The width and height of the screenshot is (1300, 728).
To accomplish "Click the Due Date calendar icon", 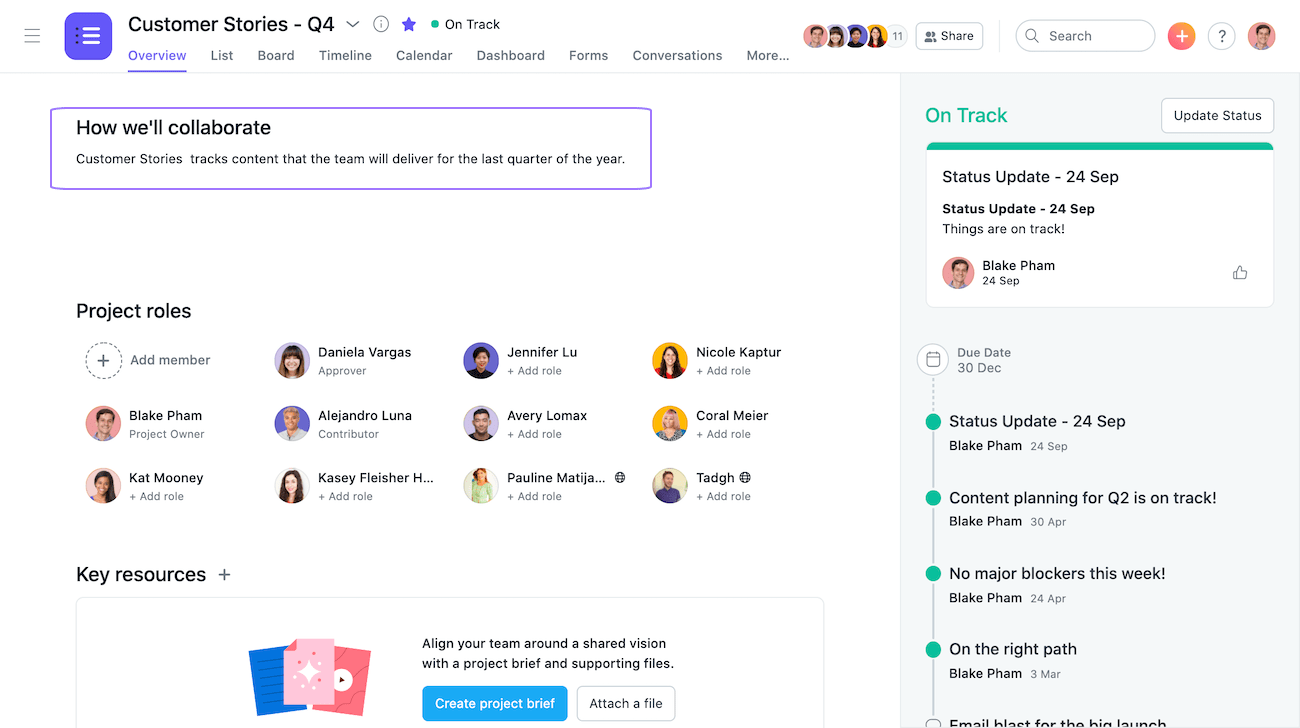I will [x=933, y=359].
